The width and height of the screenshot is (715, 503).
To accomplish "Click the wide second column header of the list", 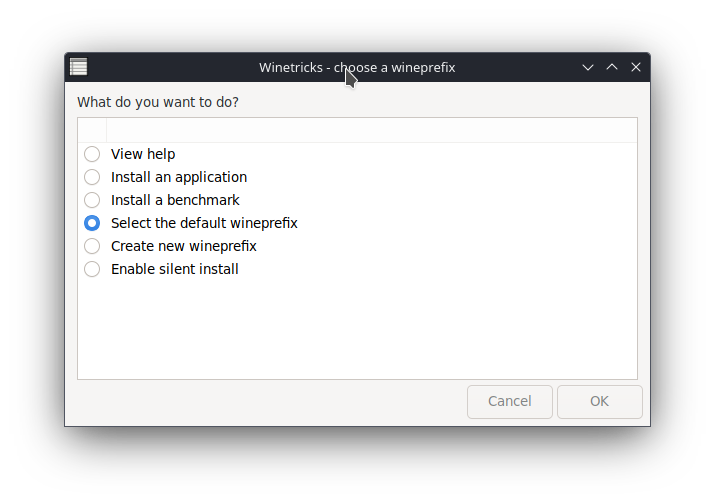I will pos(370,130).
